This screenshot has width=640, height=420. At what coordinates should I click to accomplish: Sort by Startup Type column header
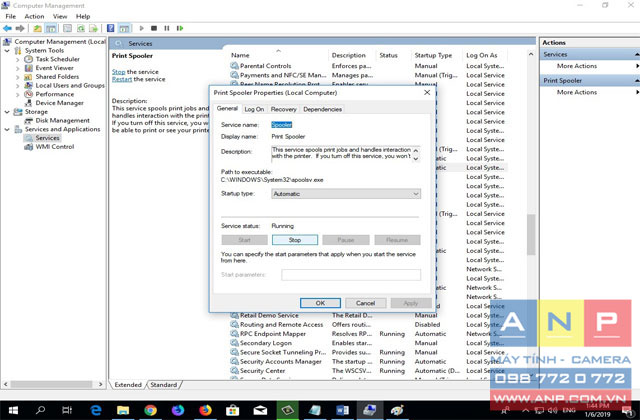coord(433,55)
